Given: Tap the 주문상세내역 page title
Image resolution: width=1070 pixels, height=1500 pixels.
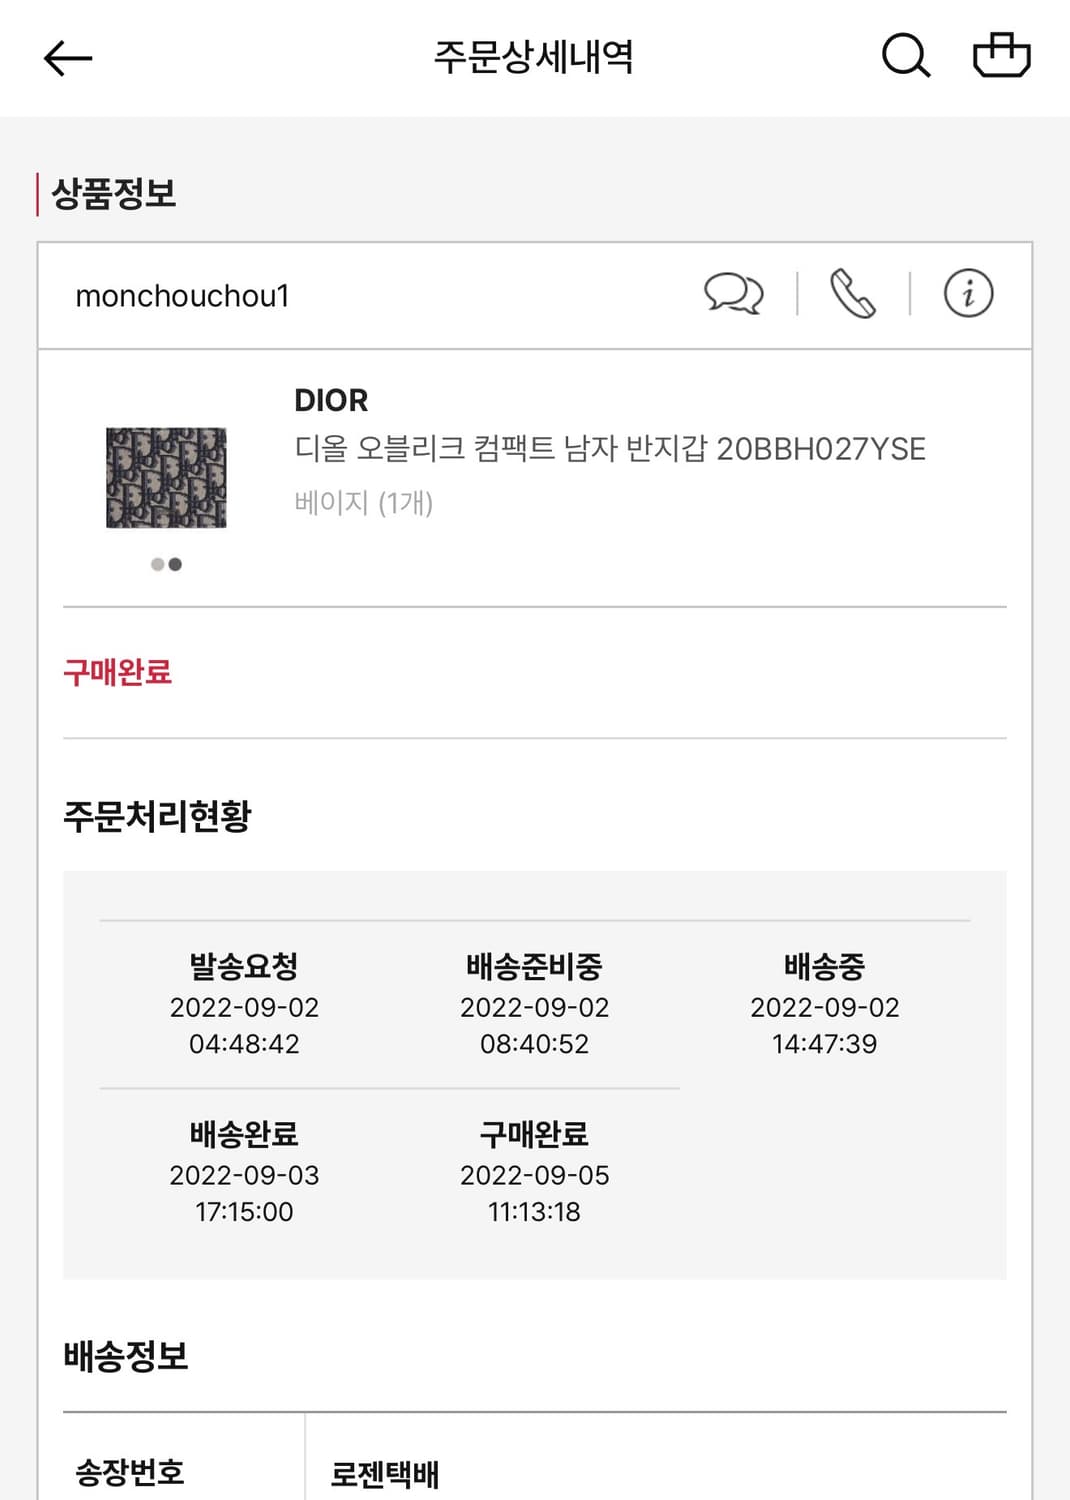Looking at the screenshot, I should [535, 57].
